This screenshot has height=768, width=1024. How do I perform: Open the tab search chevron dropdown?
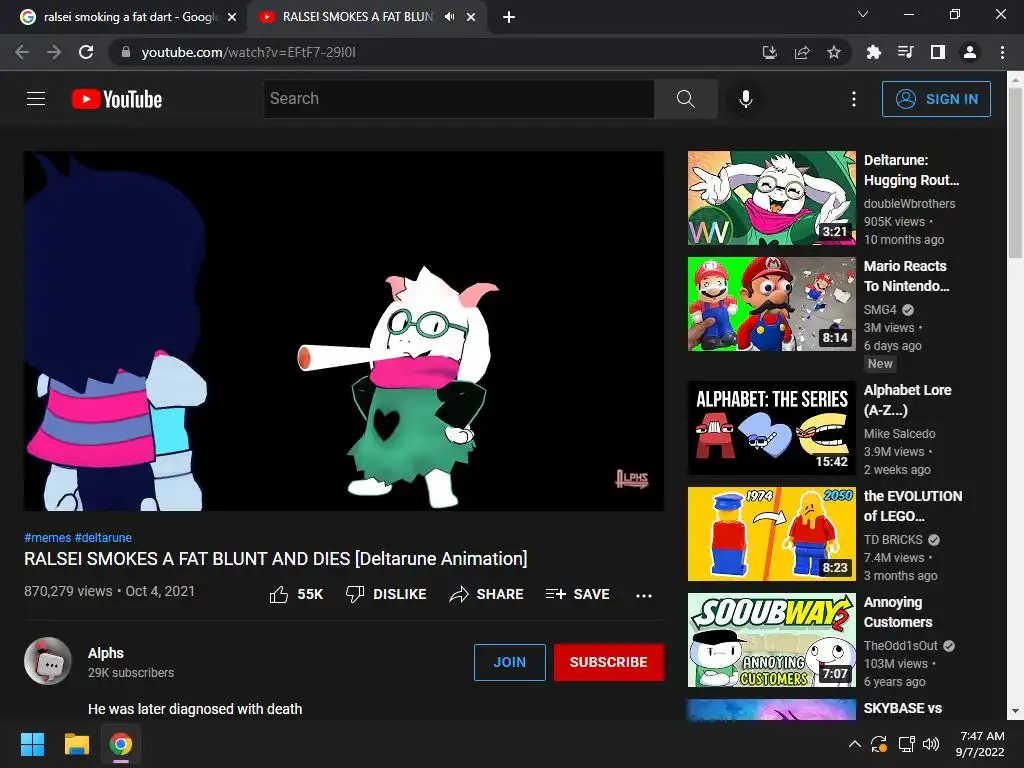(863, 14)
